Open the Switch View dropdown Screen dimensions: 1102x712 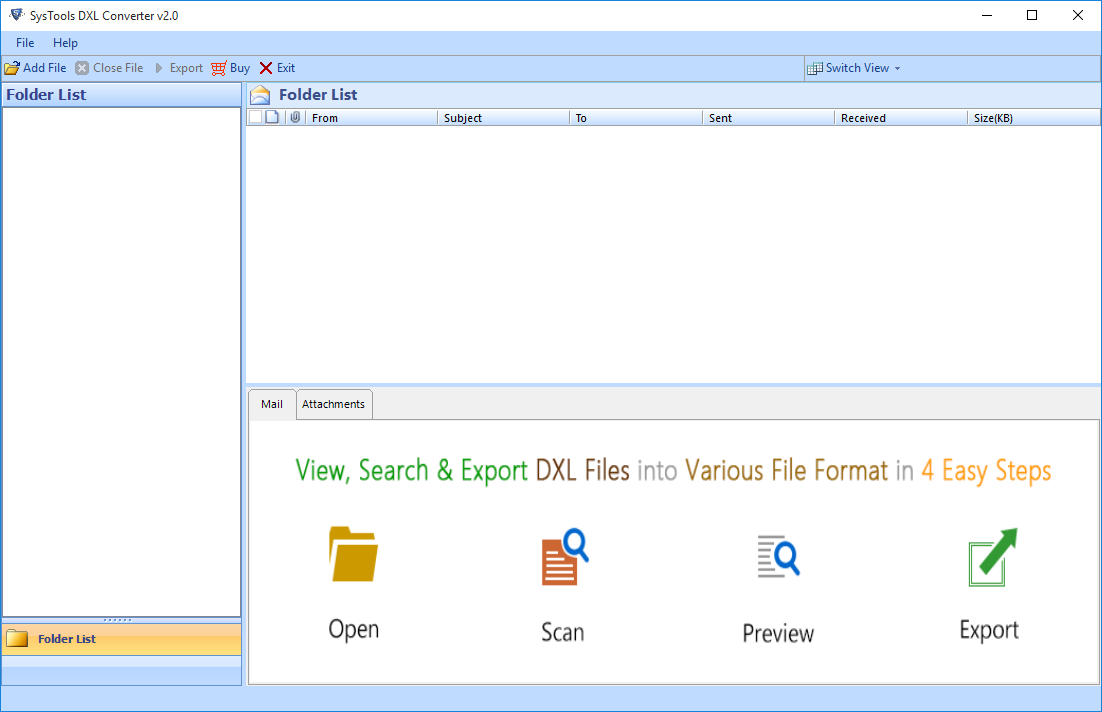click(854, 67)
